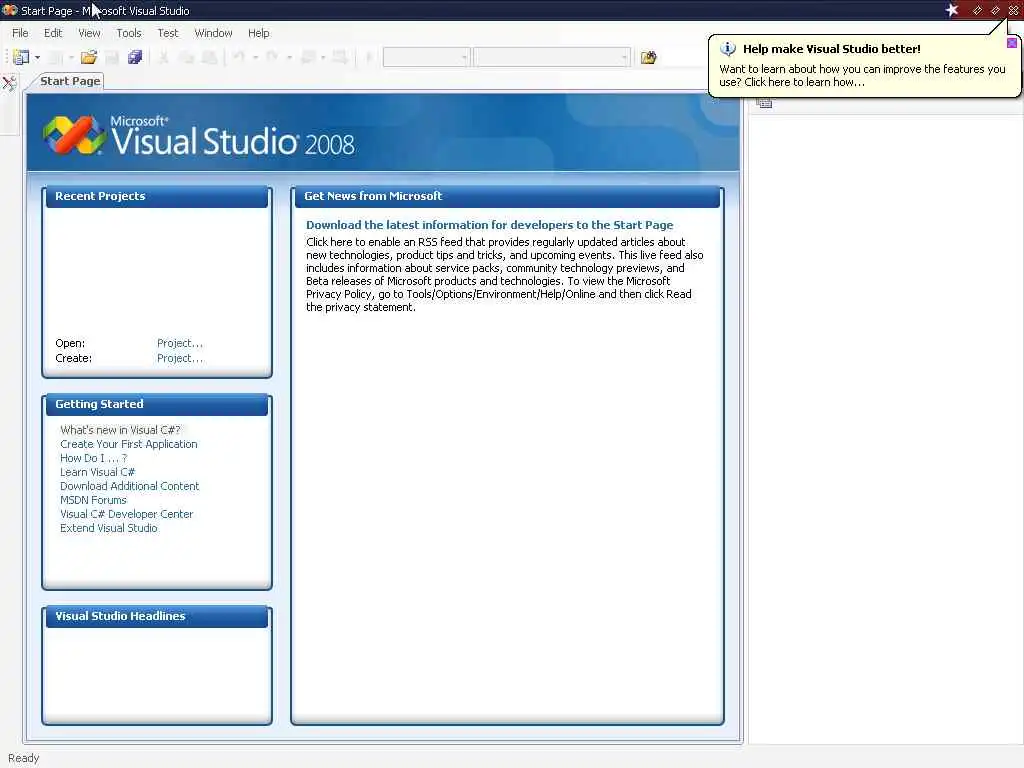Open the Undo history dropdown arrow
This screenshot has height=768, width=1024.
click(x=255, y=57)
